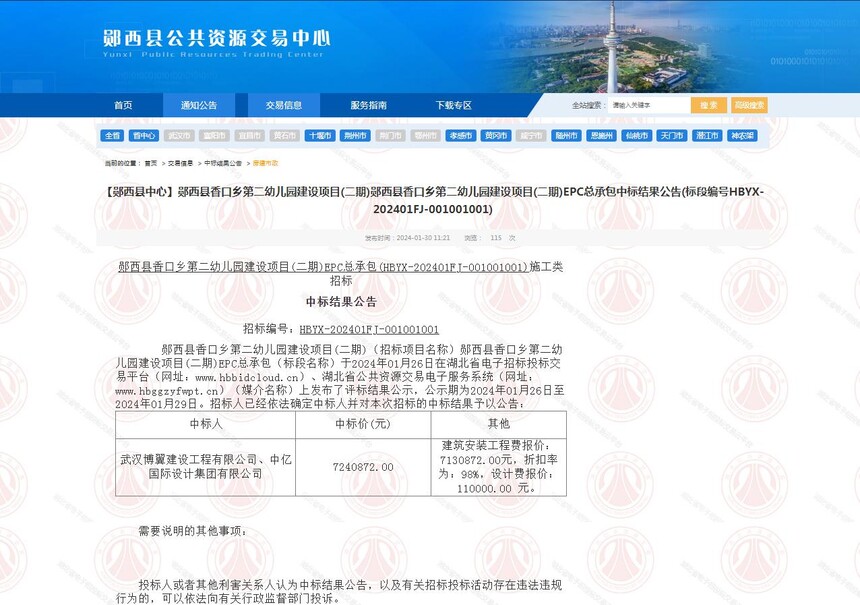Click the www.hbggzyfwpt.cn URL text
Screen dimensions: 860x605
167,391
